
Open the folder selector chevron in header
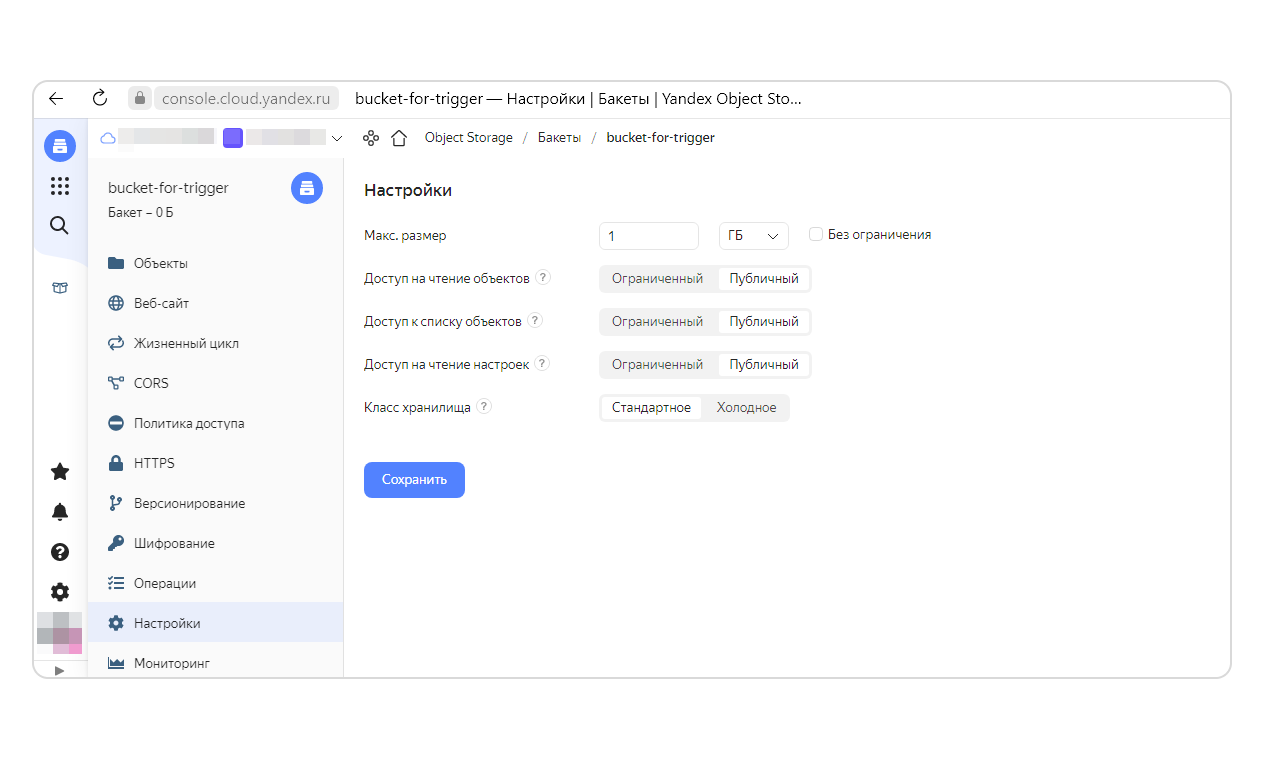[337, 138]
